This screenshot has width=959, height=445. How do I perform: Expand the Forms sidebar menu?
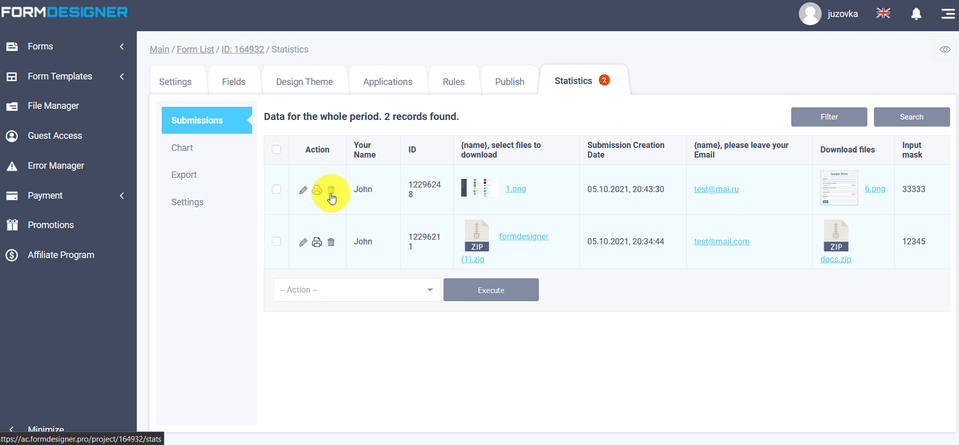(x=67, y=47)
